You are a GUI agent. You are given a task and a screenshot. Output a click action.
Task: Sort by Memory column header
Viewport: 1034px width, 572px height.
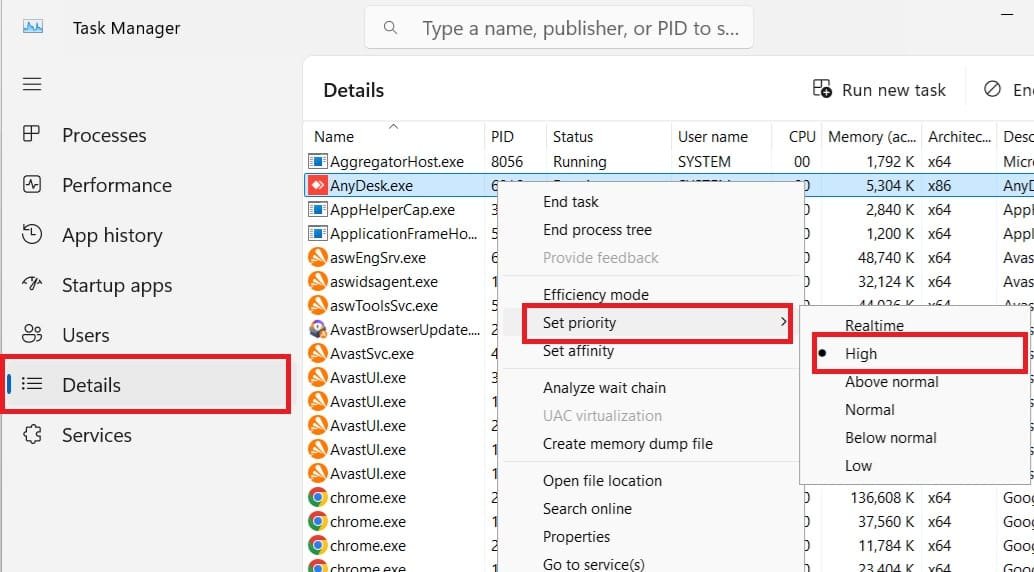click(x=872, y=137)
